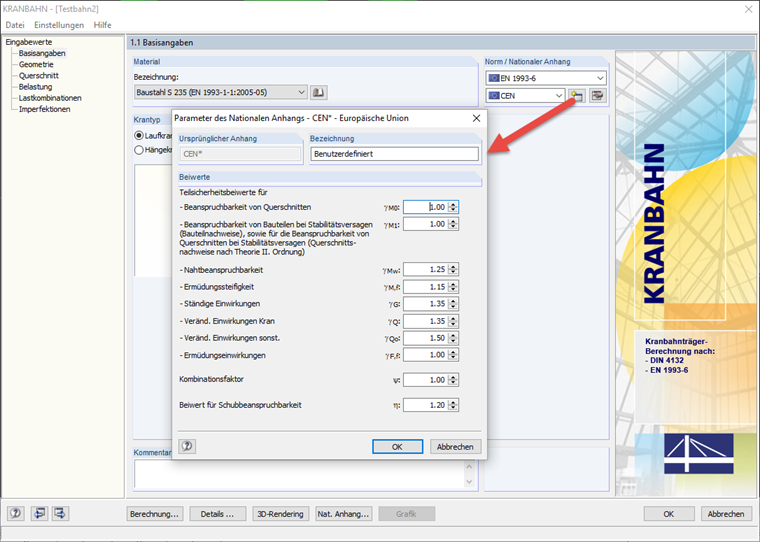The height and width of the screenshot is (542, 760).
Task: Click main window Abbrechen button
Action: click(x=726, y=514)
